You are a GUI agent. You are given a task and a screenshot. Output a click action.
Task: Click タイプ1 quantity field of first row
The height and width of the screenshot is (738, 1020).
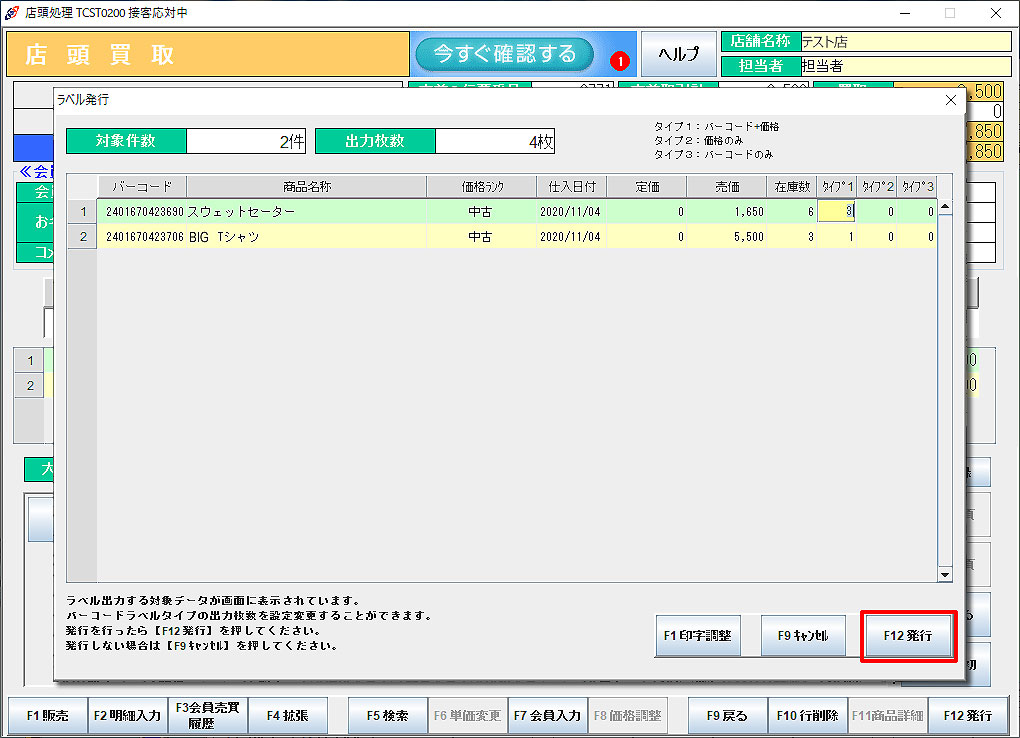coord(836,212)
